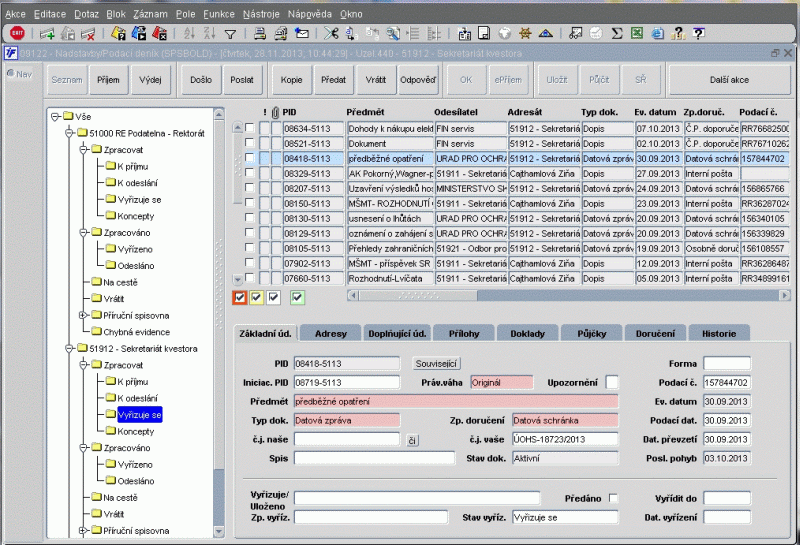The image size is (800, 545).
Task: Click the envelope mail toolbar icon
Action: tap(301, 33)
